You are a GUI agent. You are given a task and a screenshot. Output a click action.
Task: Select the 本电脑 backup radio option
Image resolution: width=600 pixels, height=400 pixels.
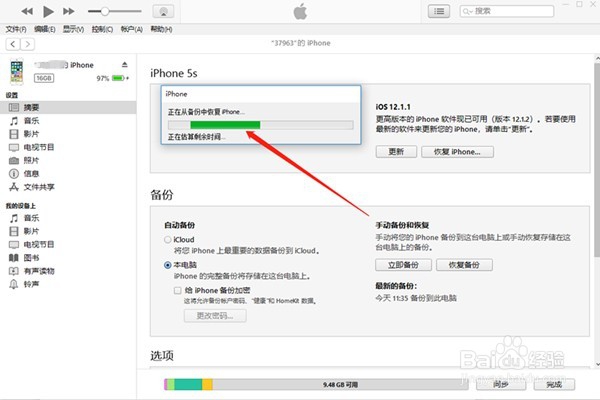(x=168, y=265)
